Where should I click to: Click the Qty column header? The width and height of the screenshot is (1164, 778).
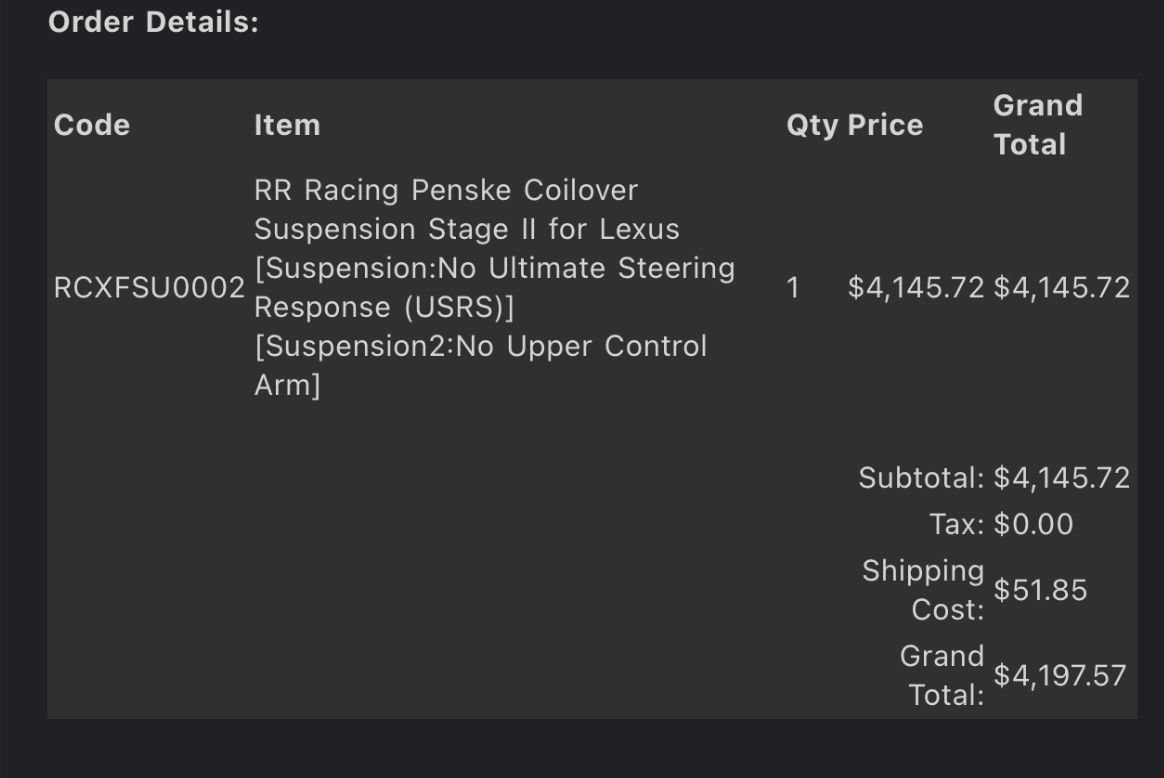(811, 125)
